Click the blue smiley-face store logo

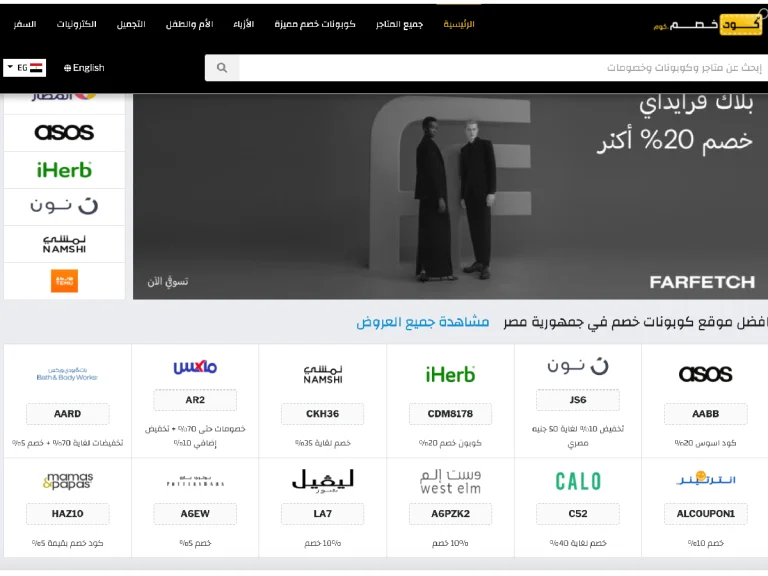coord(705,479)
